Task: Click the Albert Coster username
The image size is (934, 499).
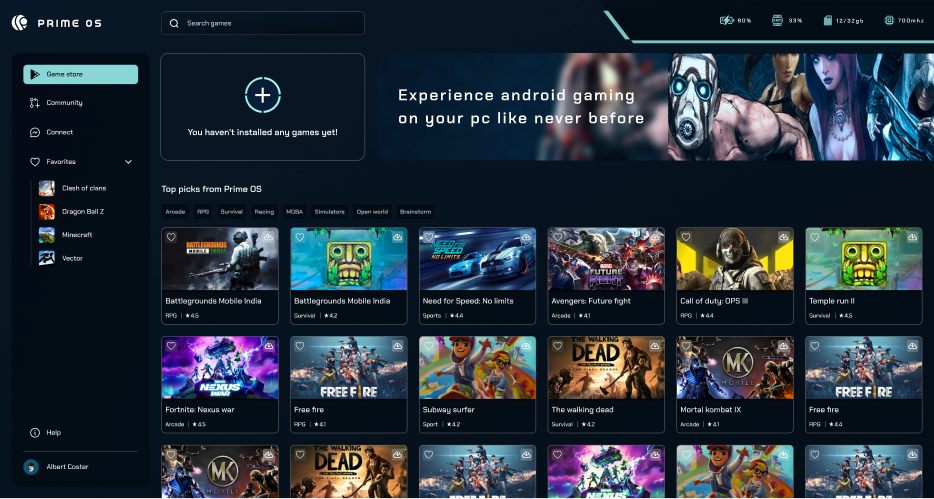Action: point(67,467)
